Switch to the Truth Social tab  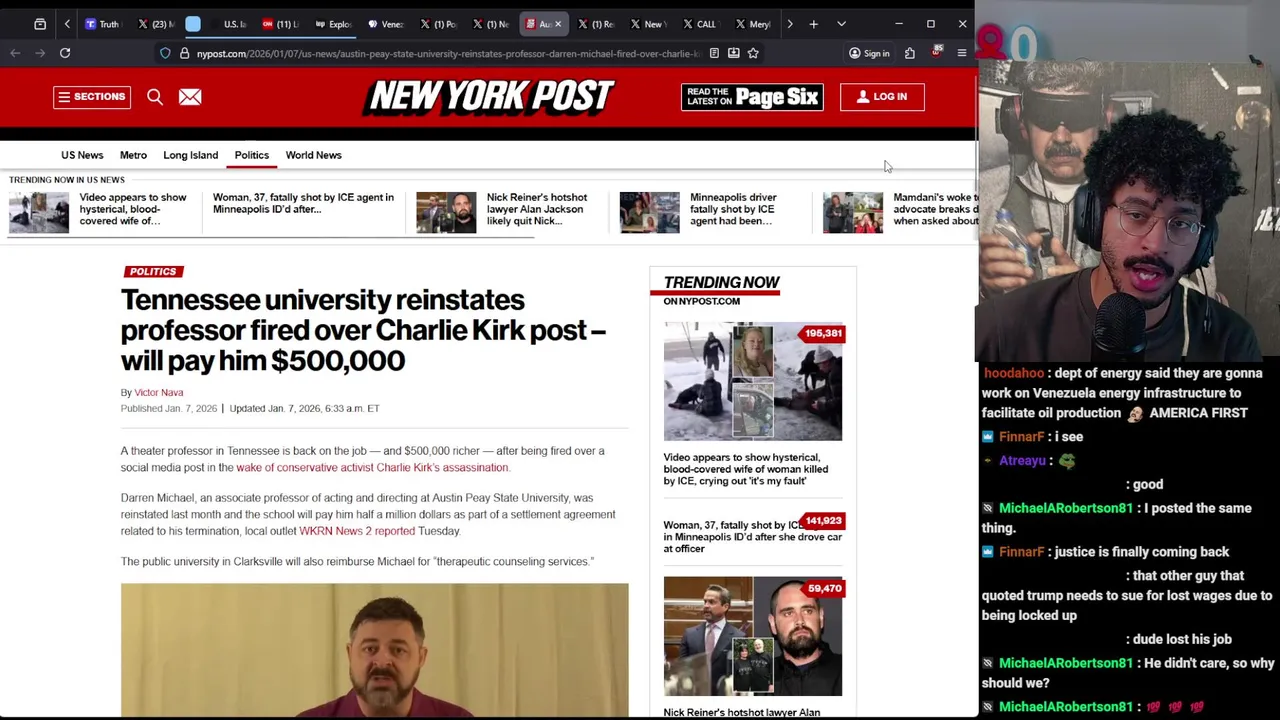(x=102, y=24)
